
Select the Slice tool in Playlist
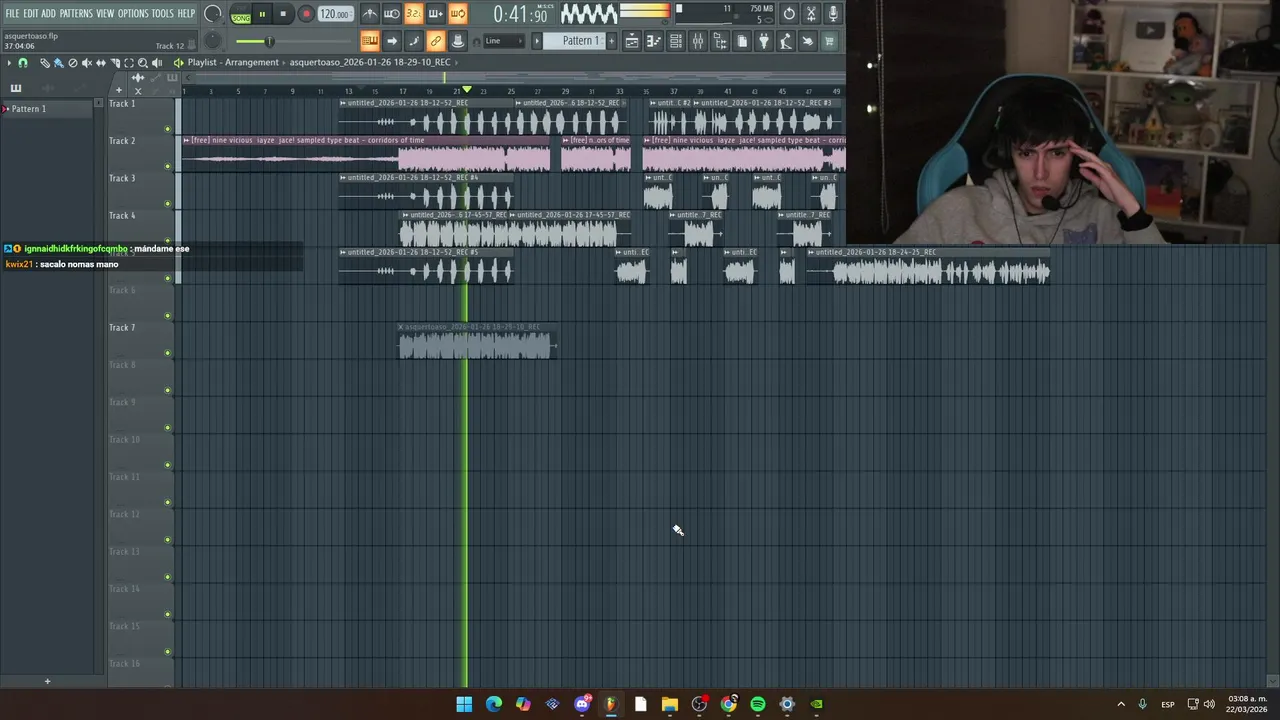pos(115,63)
